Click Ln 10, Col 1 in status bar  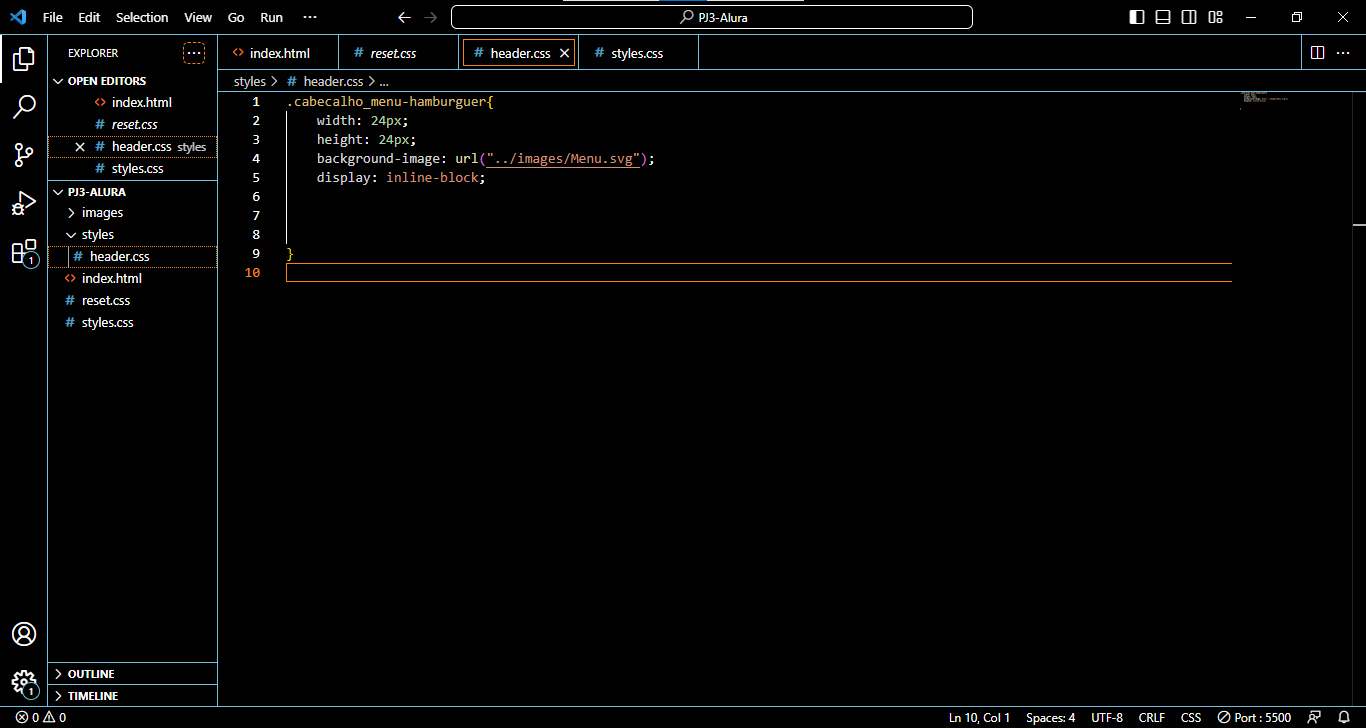[x=979, y=717]
